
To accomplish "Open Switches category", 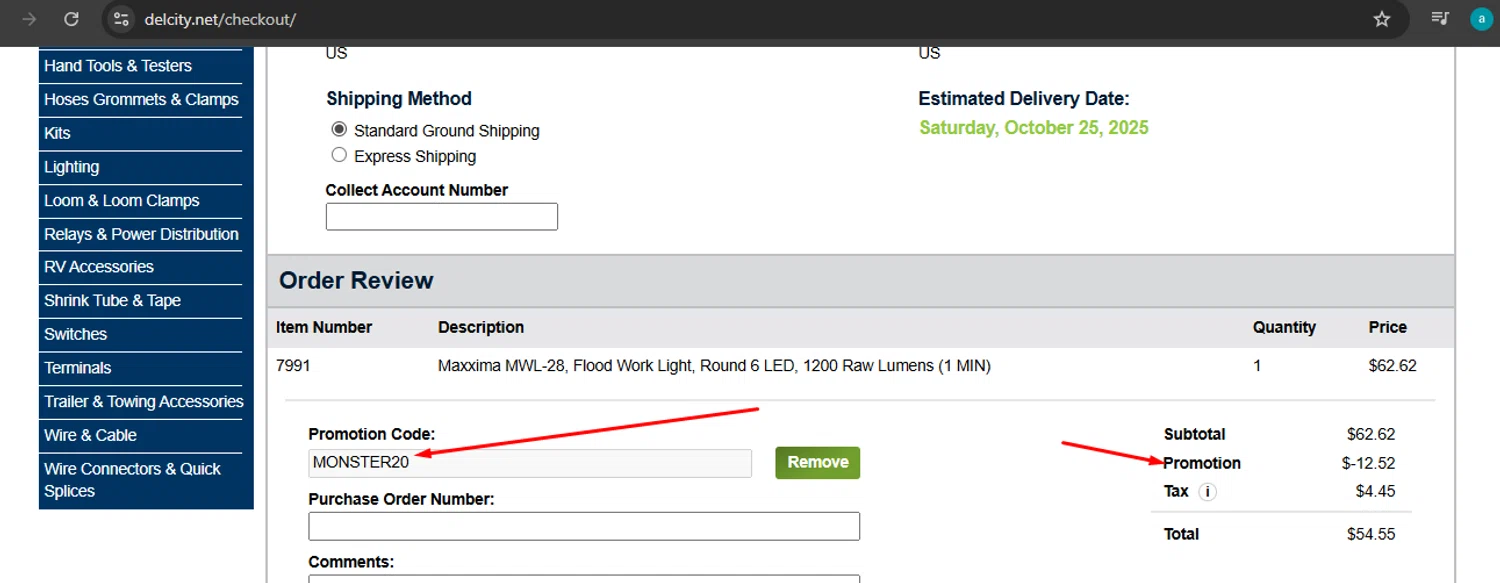I will (75, 334).
